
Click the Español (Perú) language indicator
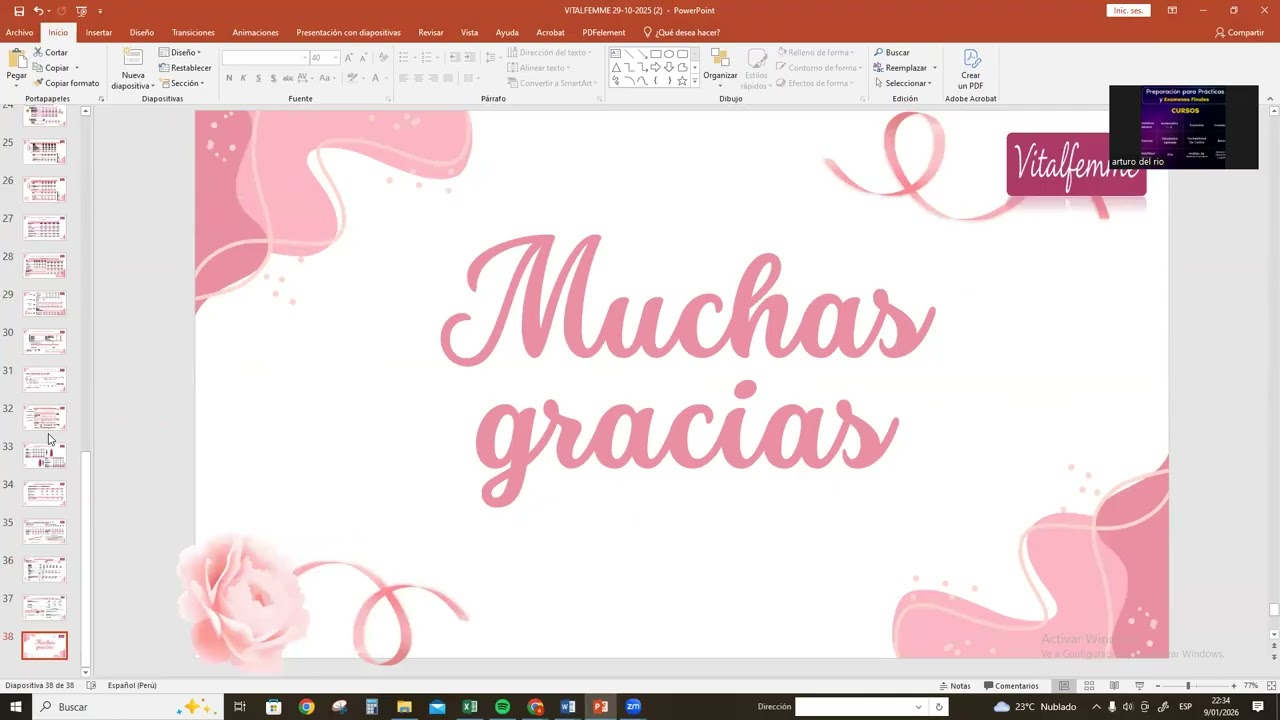(133, 686)
